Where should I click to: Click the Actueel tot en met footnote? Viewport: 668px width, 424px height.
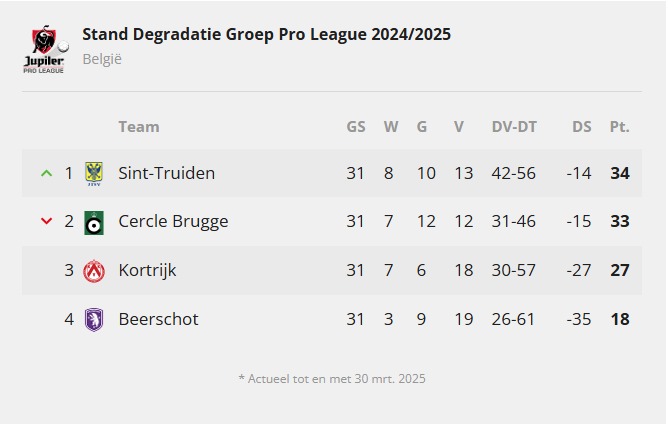click(332, 379)
